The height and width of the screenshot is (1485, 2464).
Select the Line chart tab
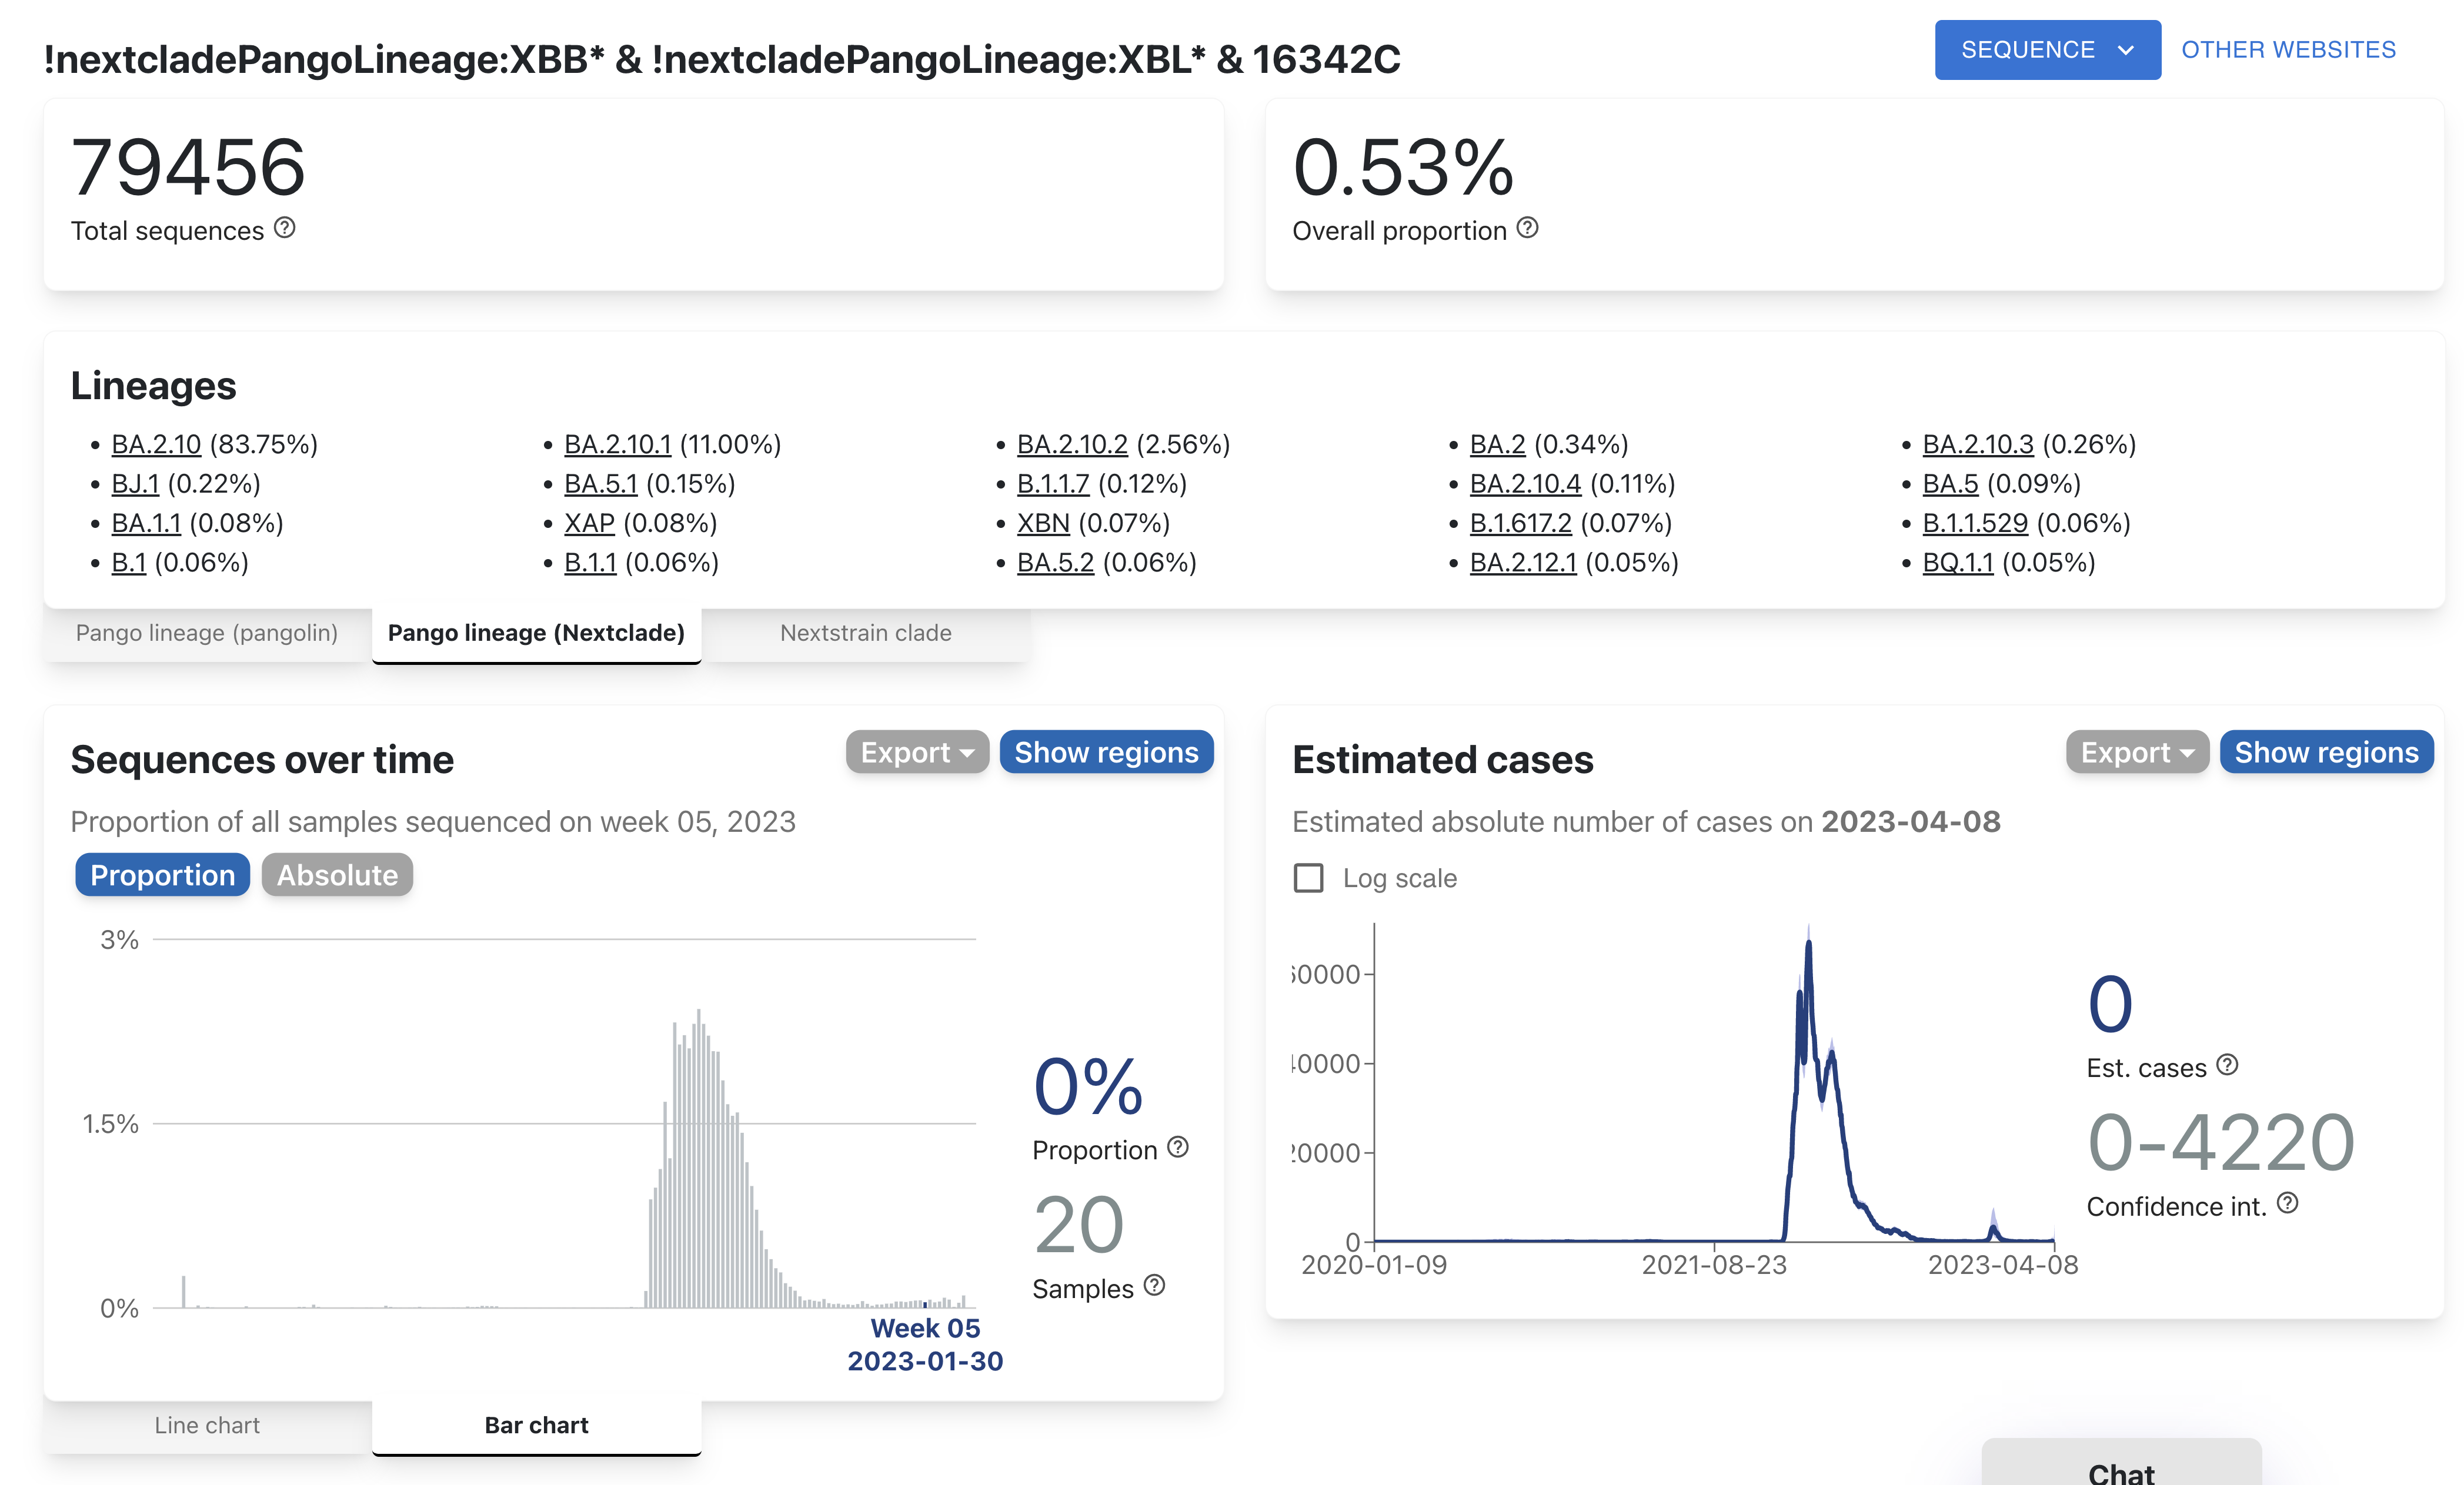point(207,1425)
